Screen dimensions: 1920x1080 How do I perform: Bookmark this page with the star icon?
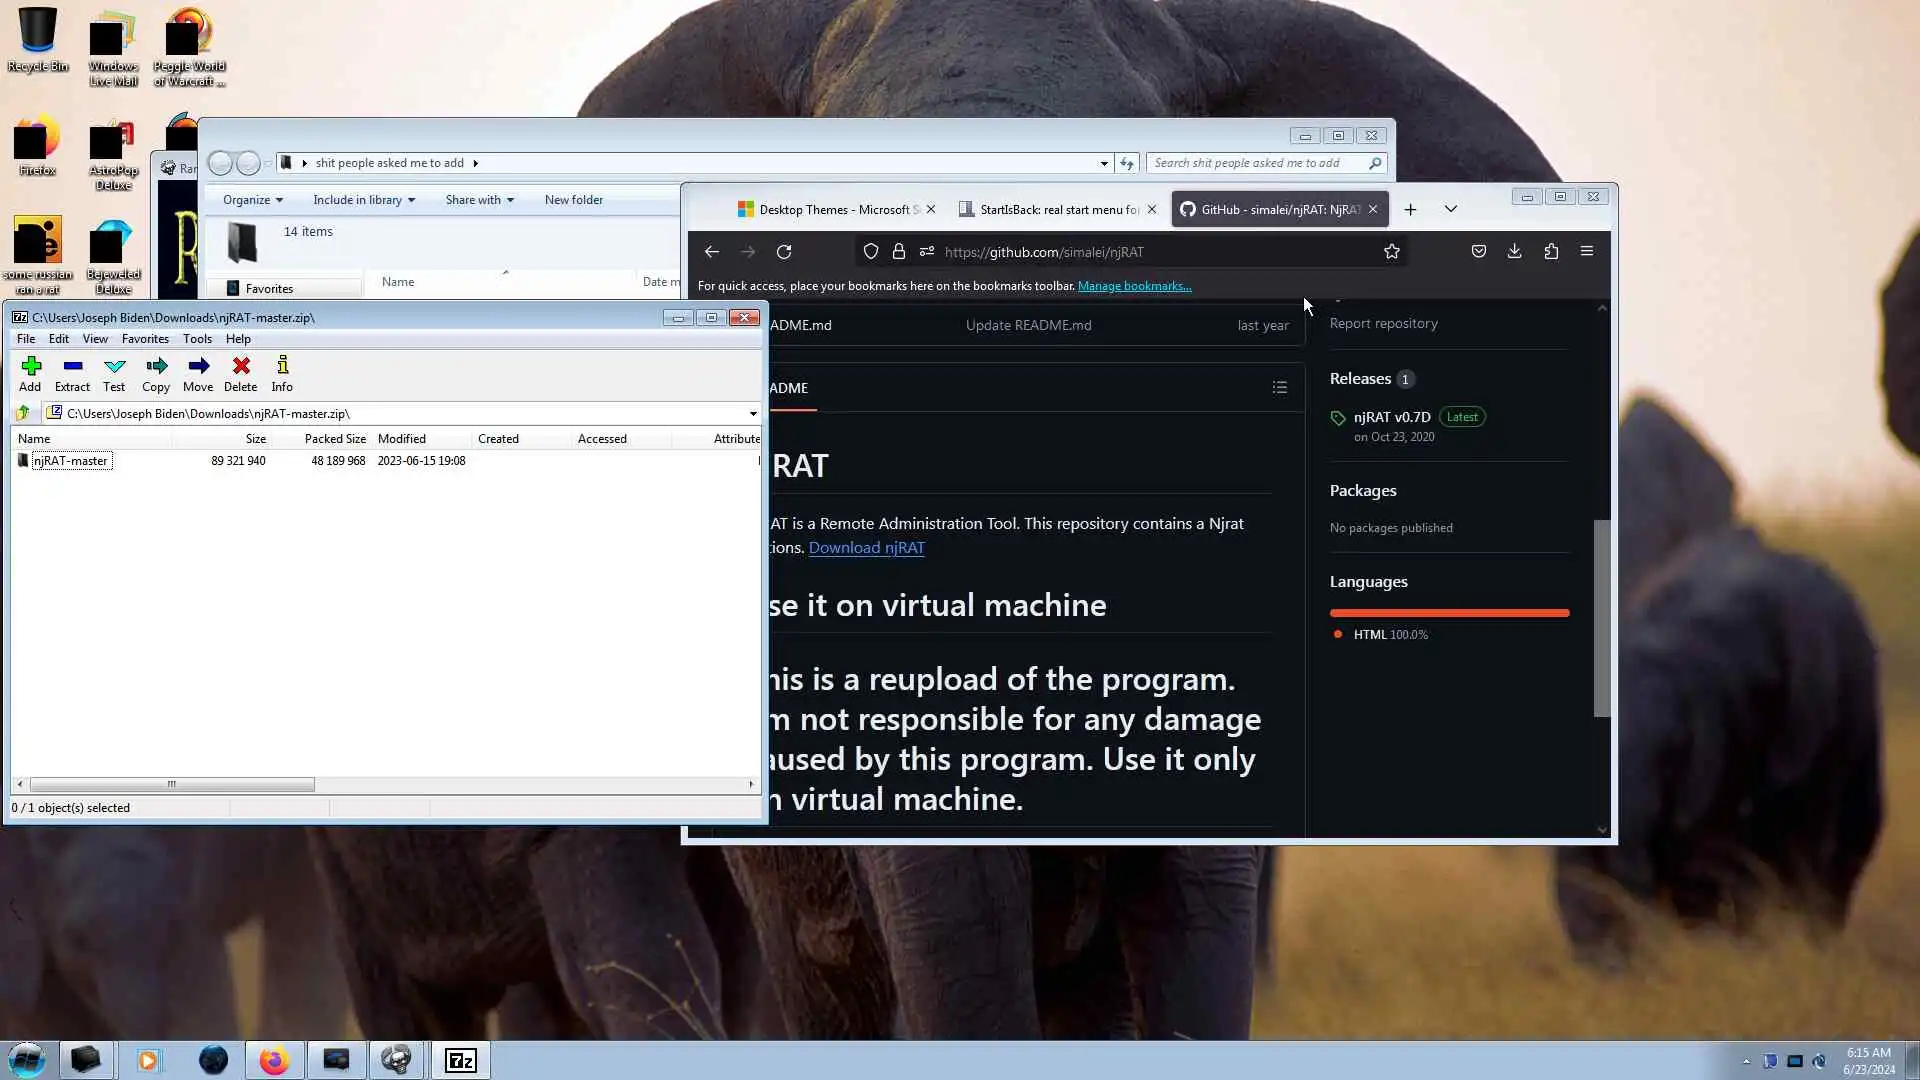pyautogui.click(x=1391, y=252)
